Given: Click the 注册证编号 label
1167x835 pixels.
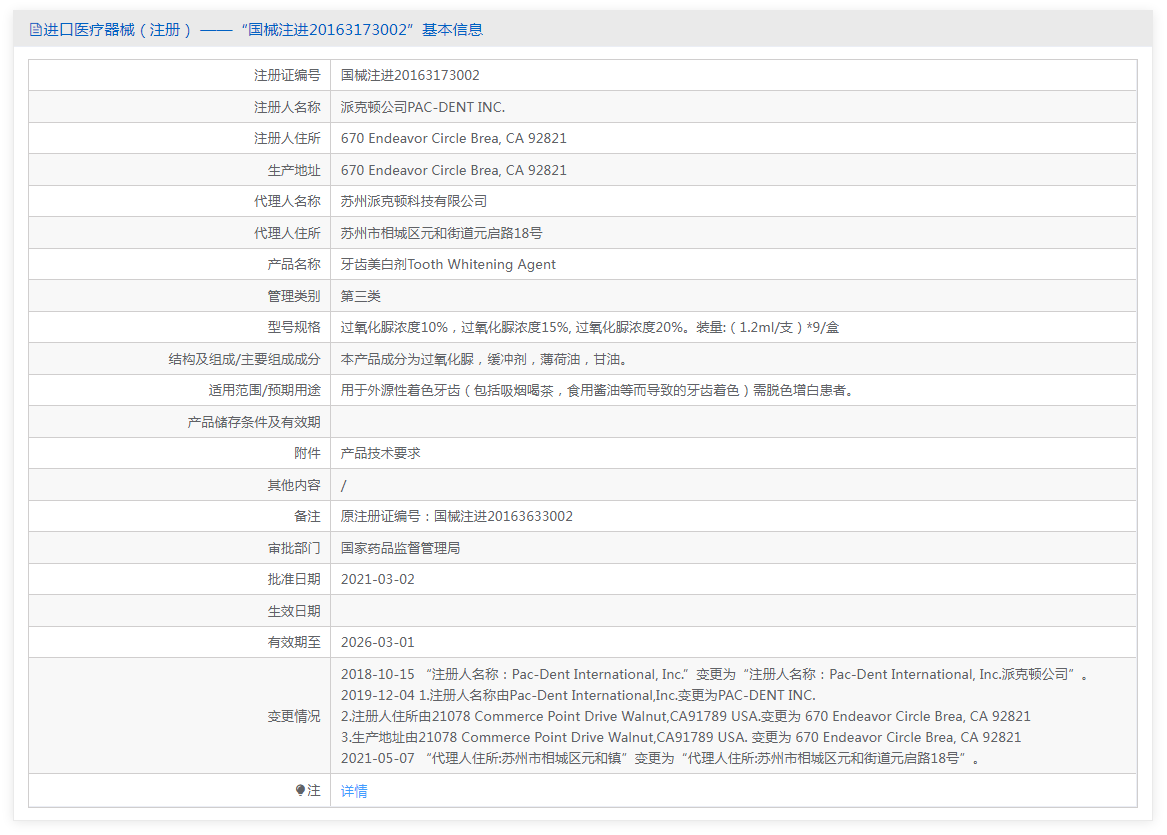Looking at the screenshot, I should (287, 75).
